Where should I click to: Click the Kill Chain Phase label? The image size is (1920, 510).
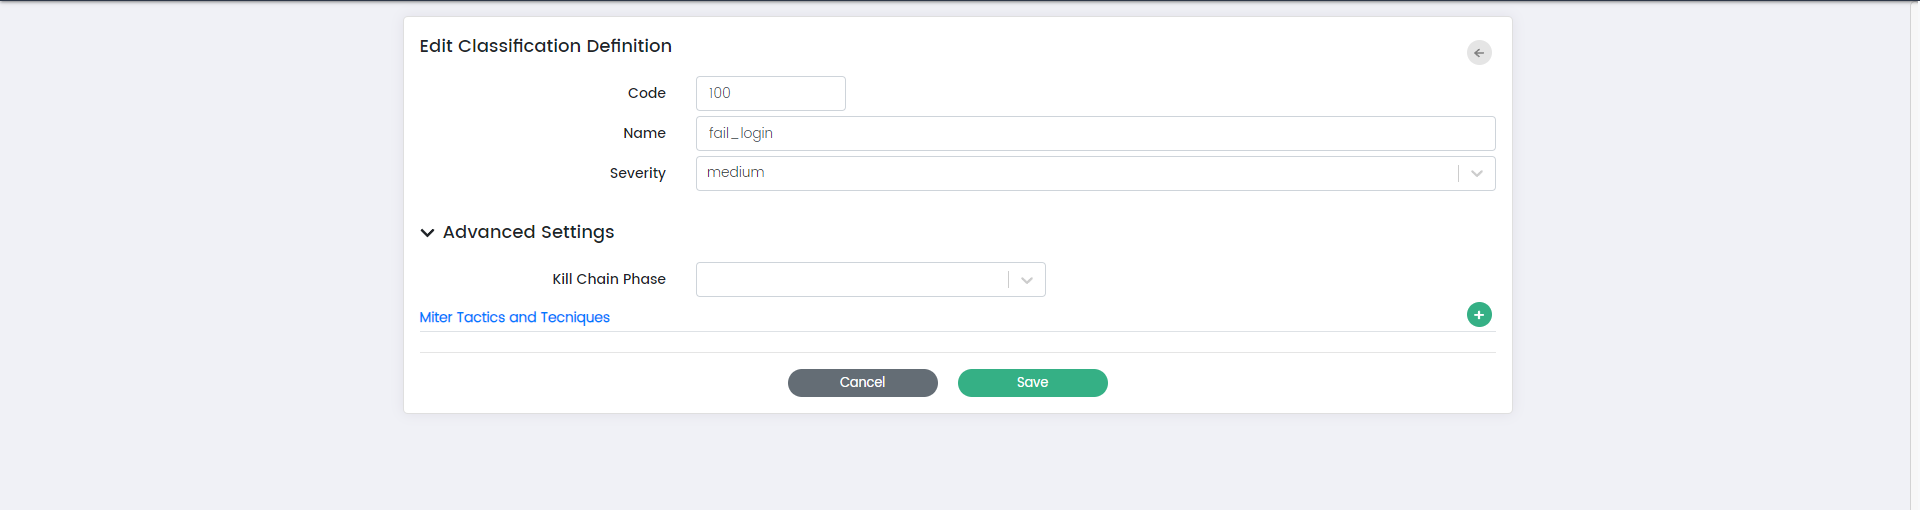click(608, 279)
